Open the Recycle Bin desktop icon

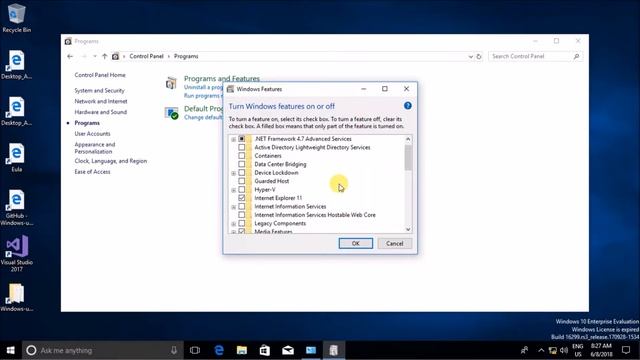pyautogui.click(x=16, y=18)
